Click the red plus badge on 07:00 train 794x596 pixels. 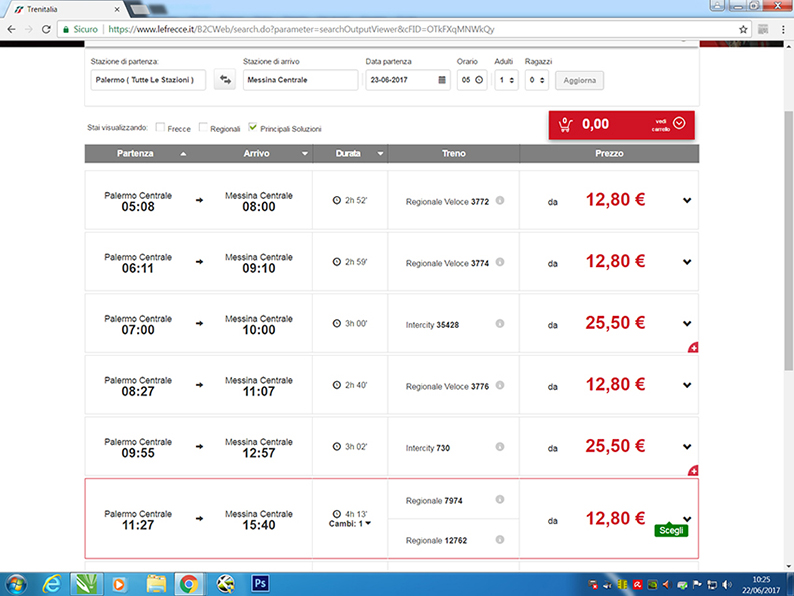pyautogui.click(x=692, y=348)
